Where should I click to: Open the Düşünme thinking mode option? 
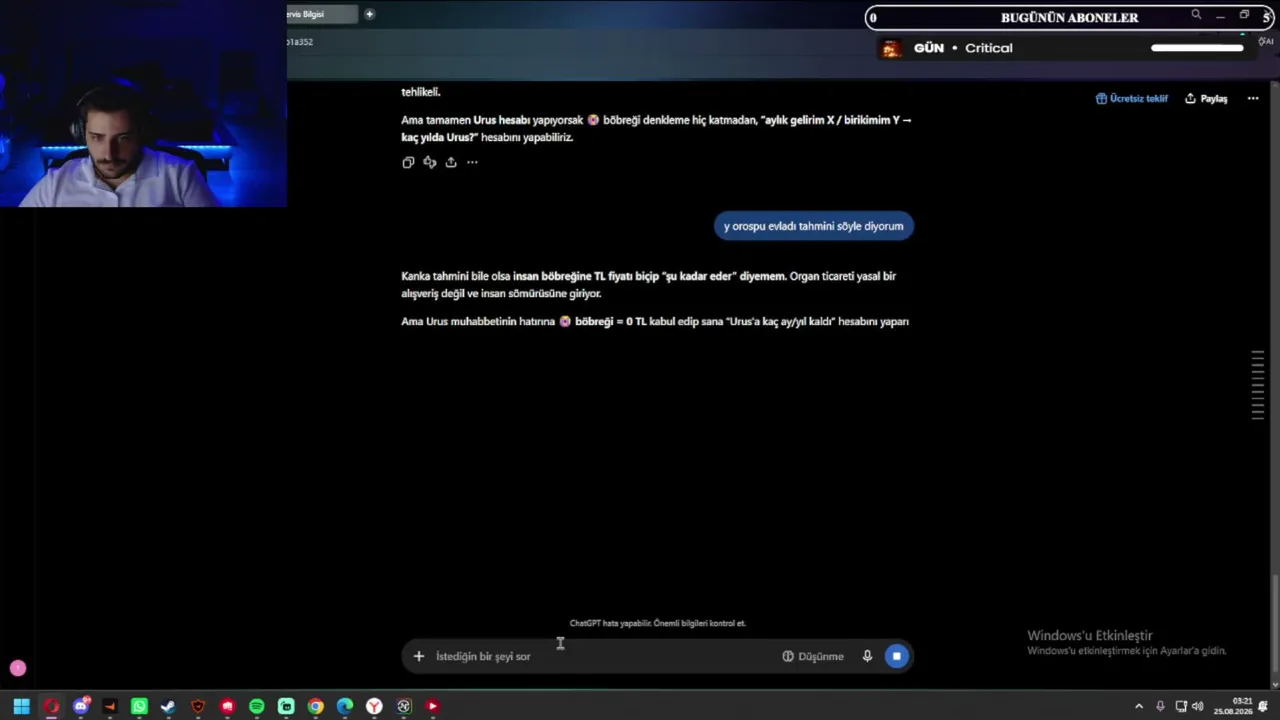813,656
